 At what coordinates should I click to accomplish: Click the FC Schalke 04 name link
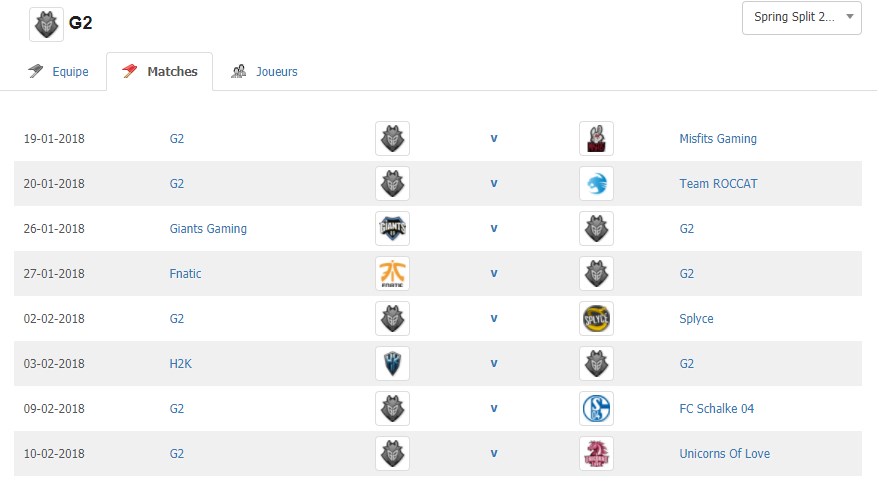pos(716,409)
